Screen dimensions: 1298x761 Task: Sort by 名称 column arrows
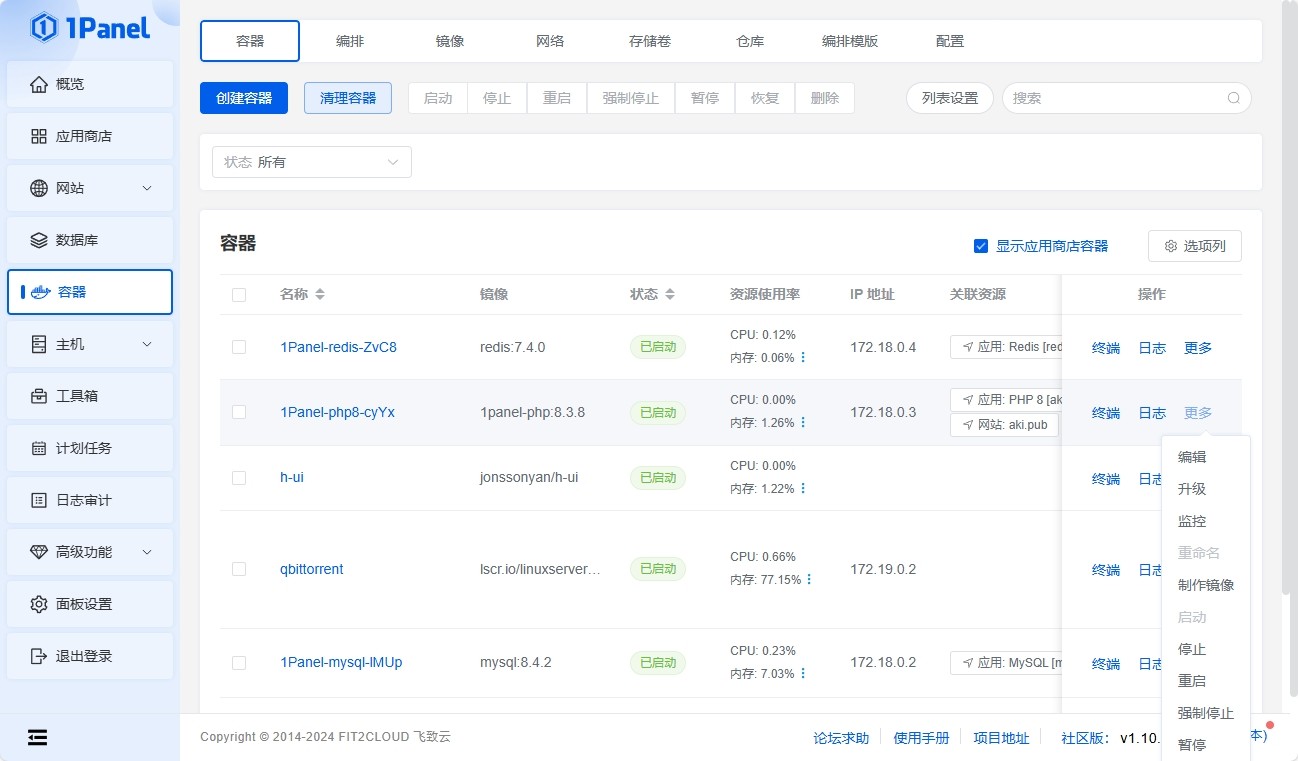point(320,294)
